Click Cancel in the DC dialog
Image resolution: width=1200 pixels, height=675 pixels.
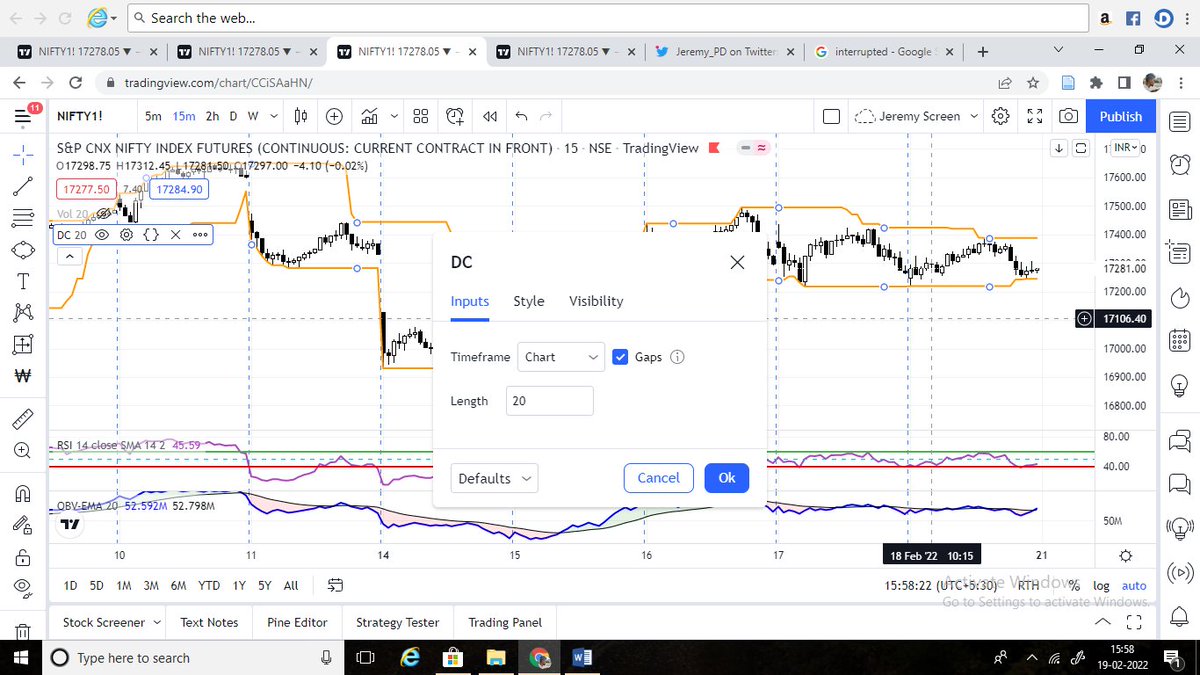click(x=658, y=478)
